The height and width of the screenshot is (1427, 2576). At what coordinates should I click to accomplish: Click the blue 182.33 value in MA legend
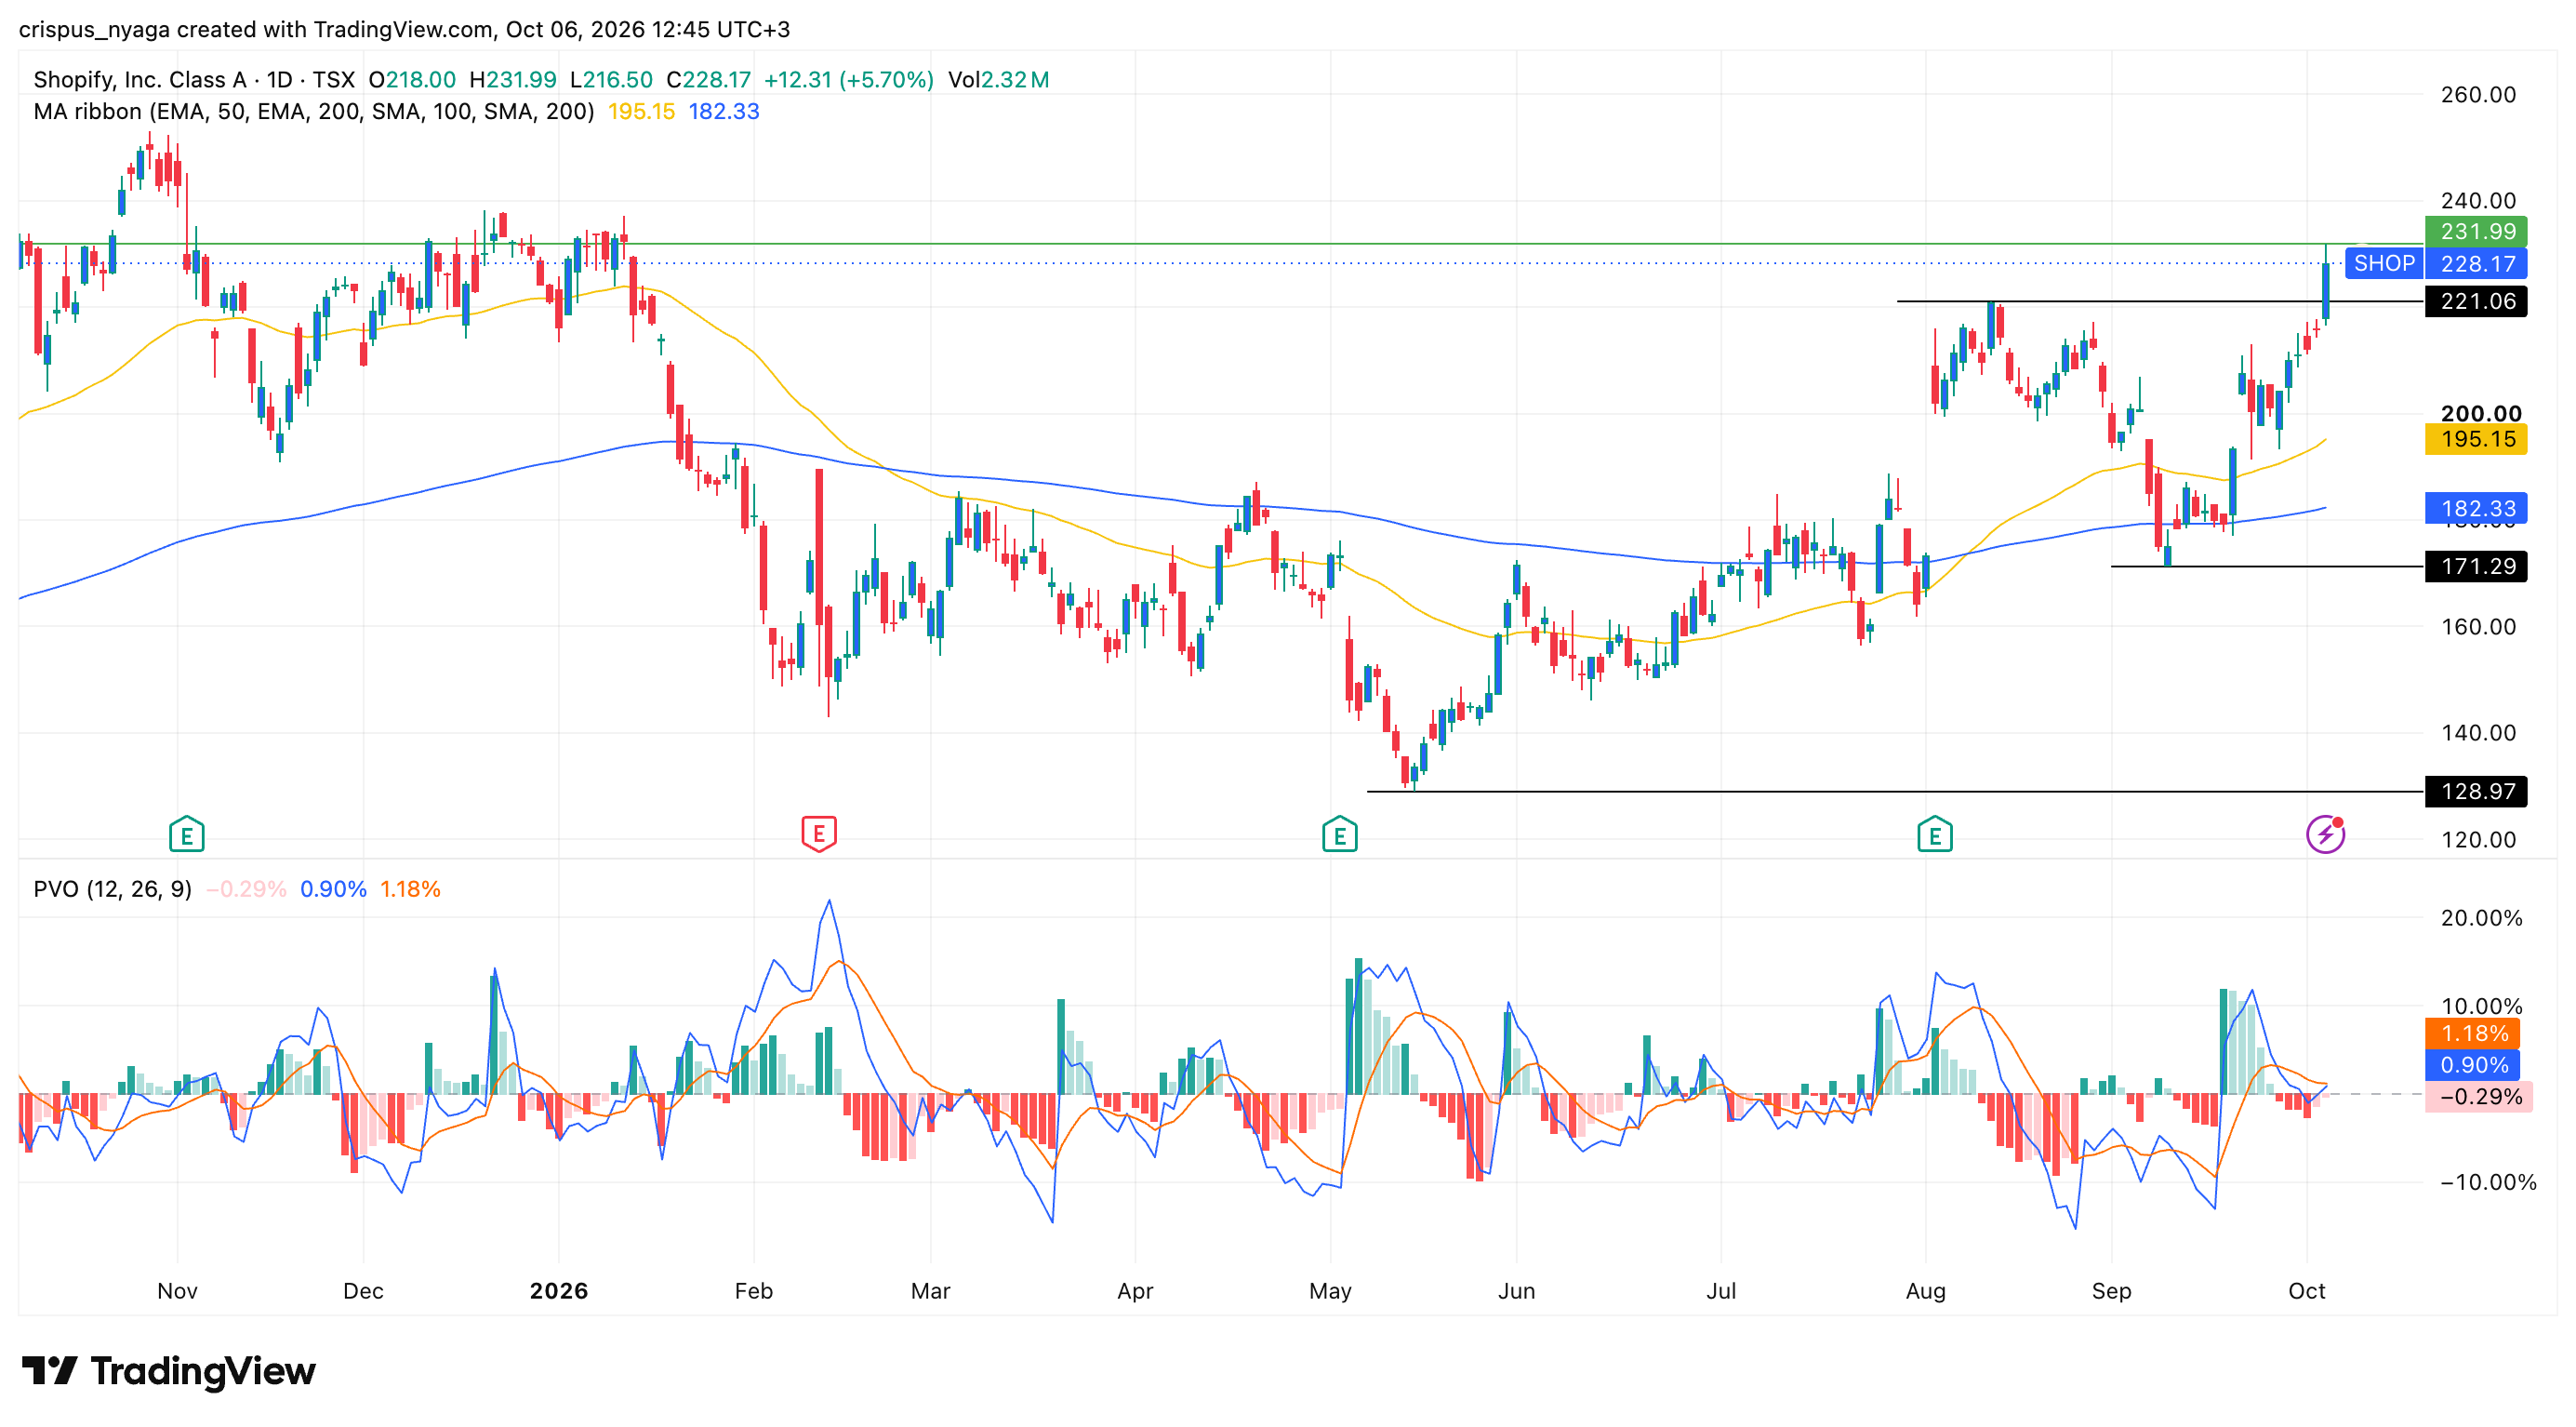click(724, 112)
